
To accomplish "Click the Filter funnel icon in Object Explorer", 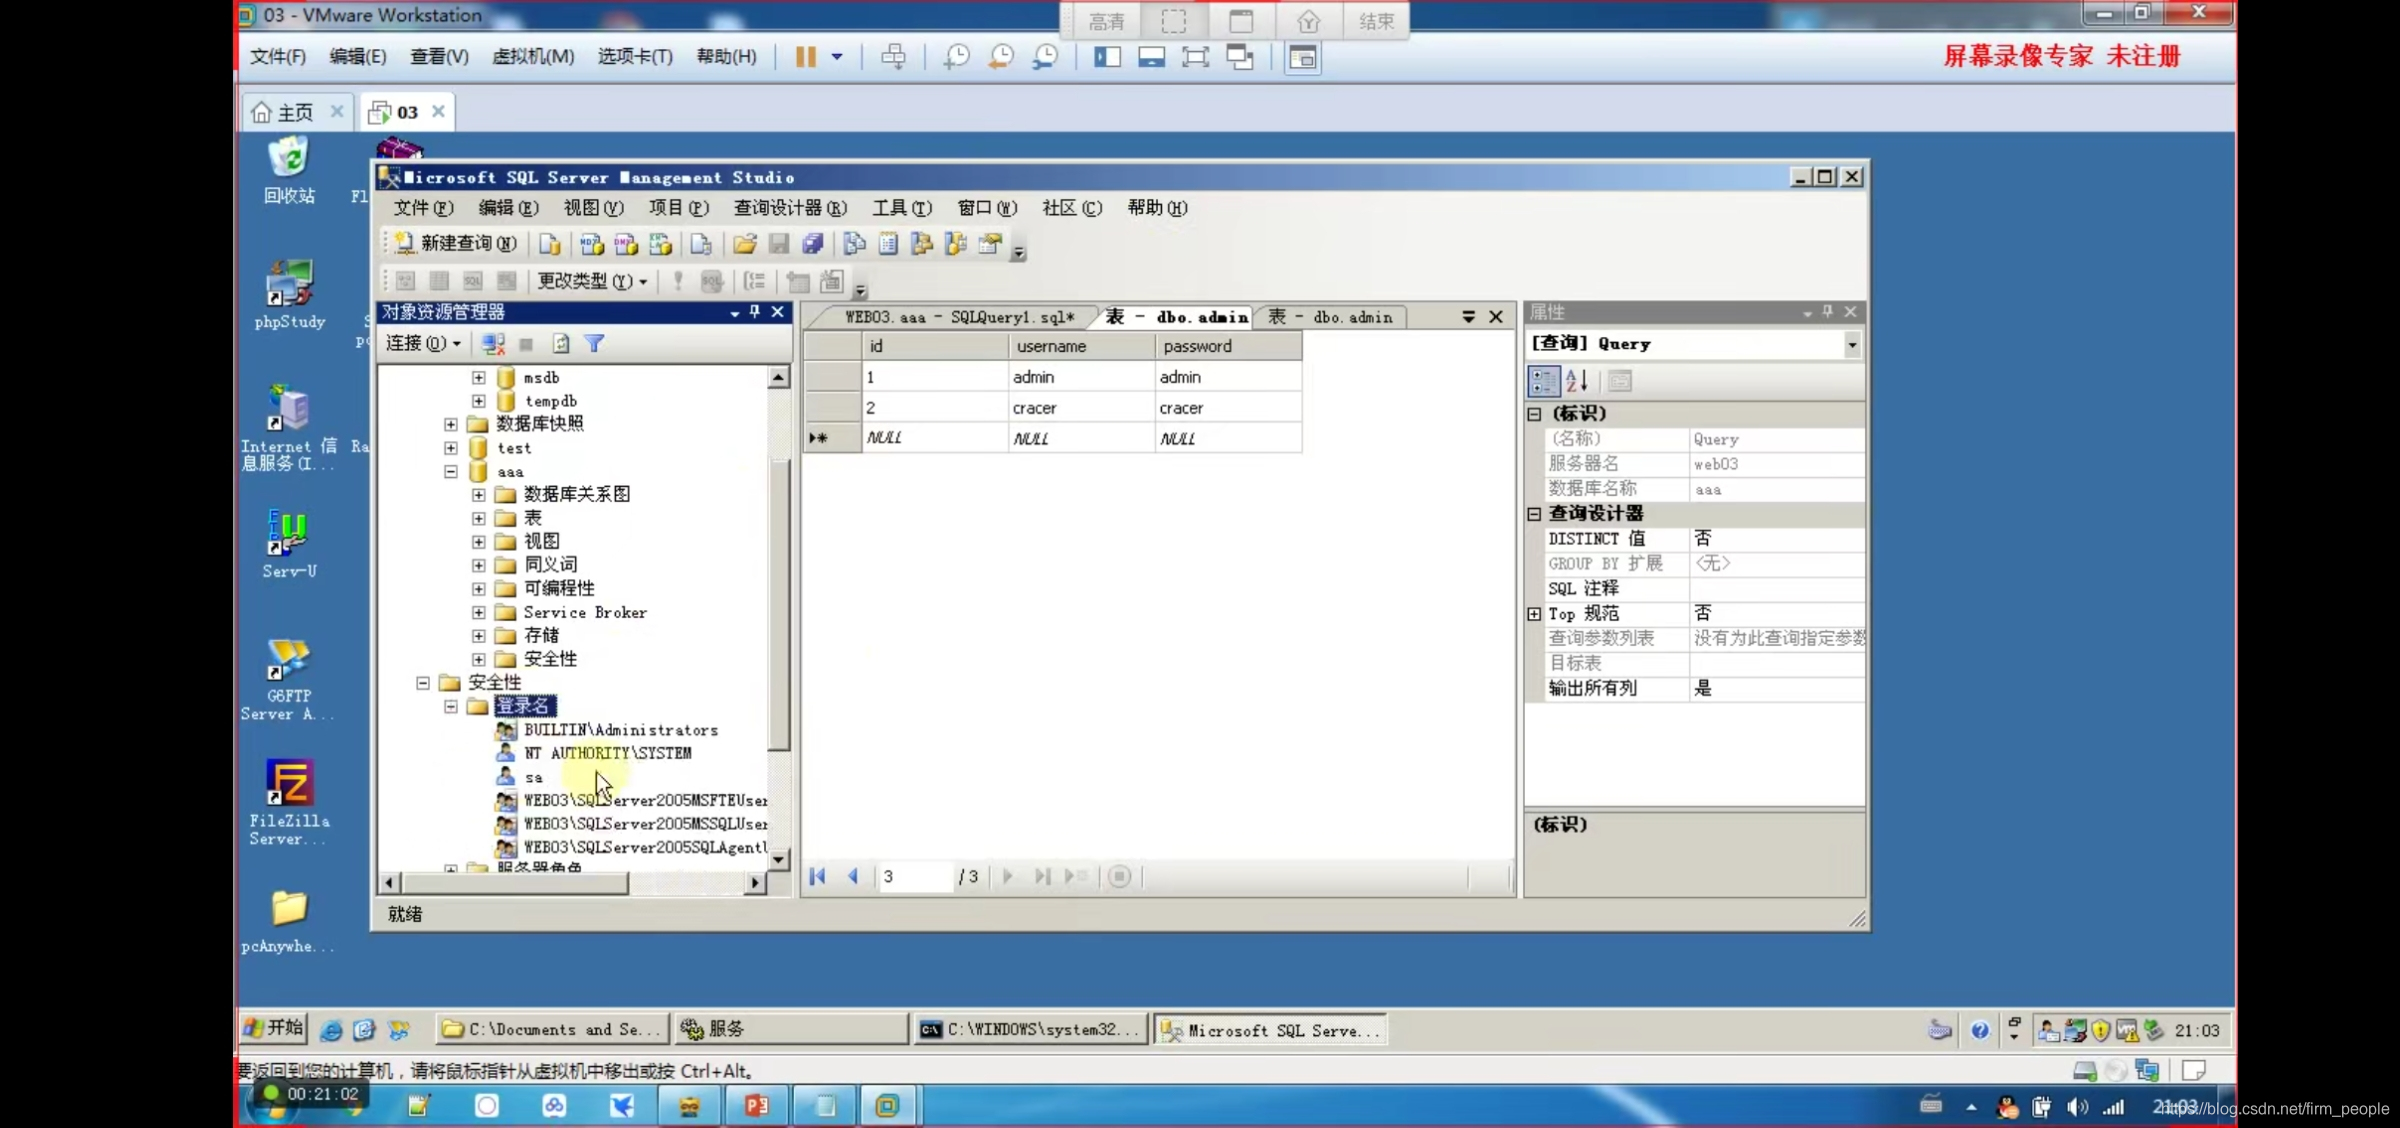I will [x=594, y=344].
